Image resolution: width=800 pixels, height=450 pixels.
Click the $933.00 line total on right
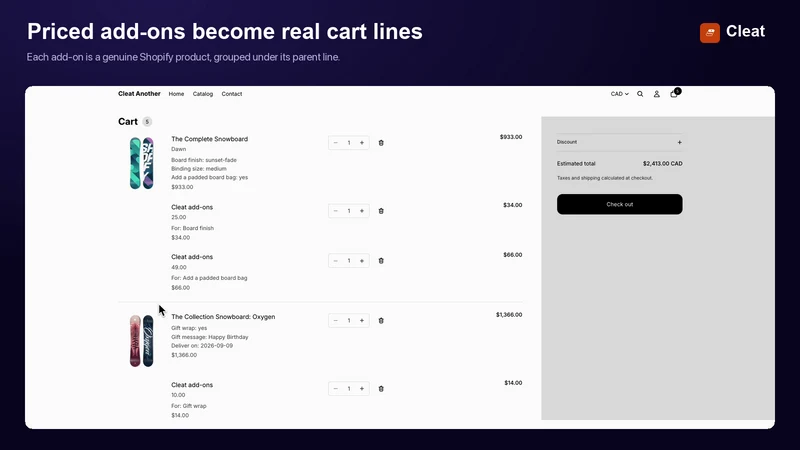(511, 137)
